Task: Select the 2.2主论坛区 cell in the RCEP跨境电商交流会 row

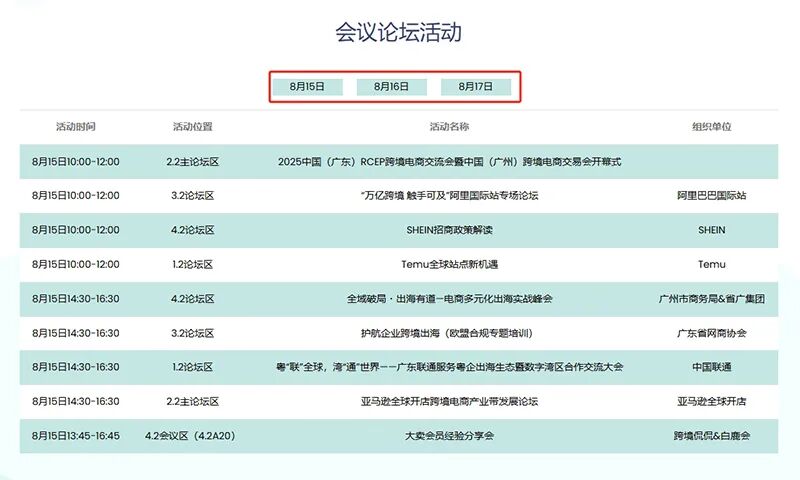Action: [192, 162]
